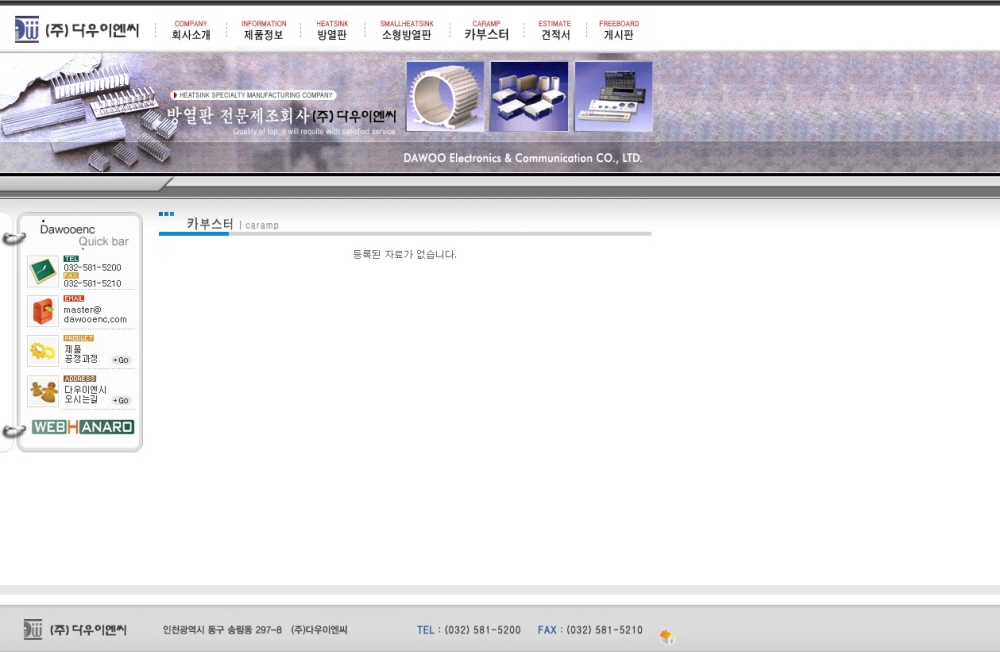Click the master@dawooenc.com email link
The height and width of the screenshot is (652, 1000).
(x=95, y=315)
